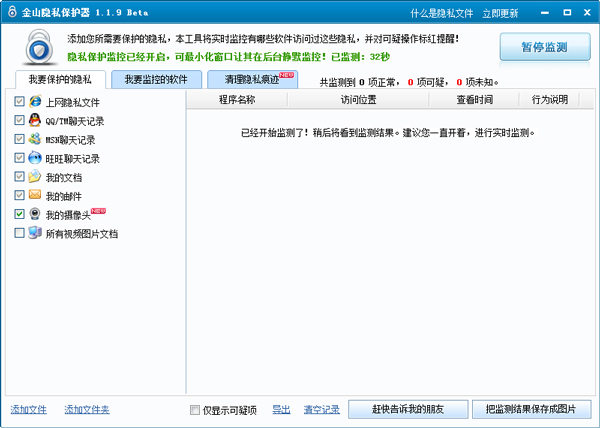Uncheck the 我的摄像头 checkbox

19,214
